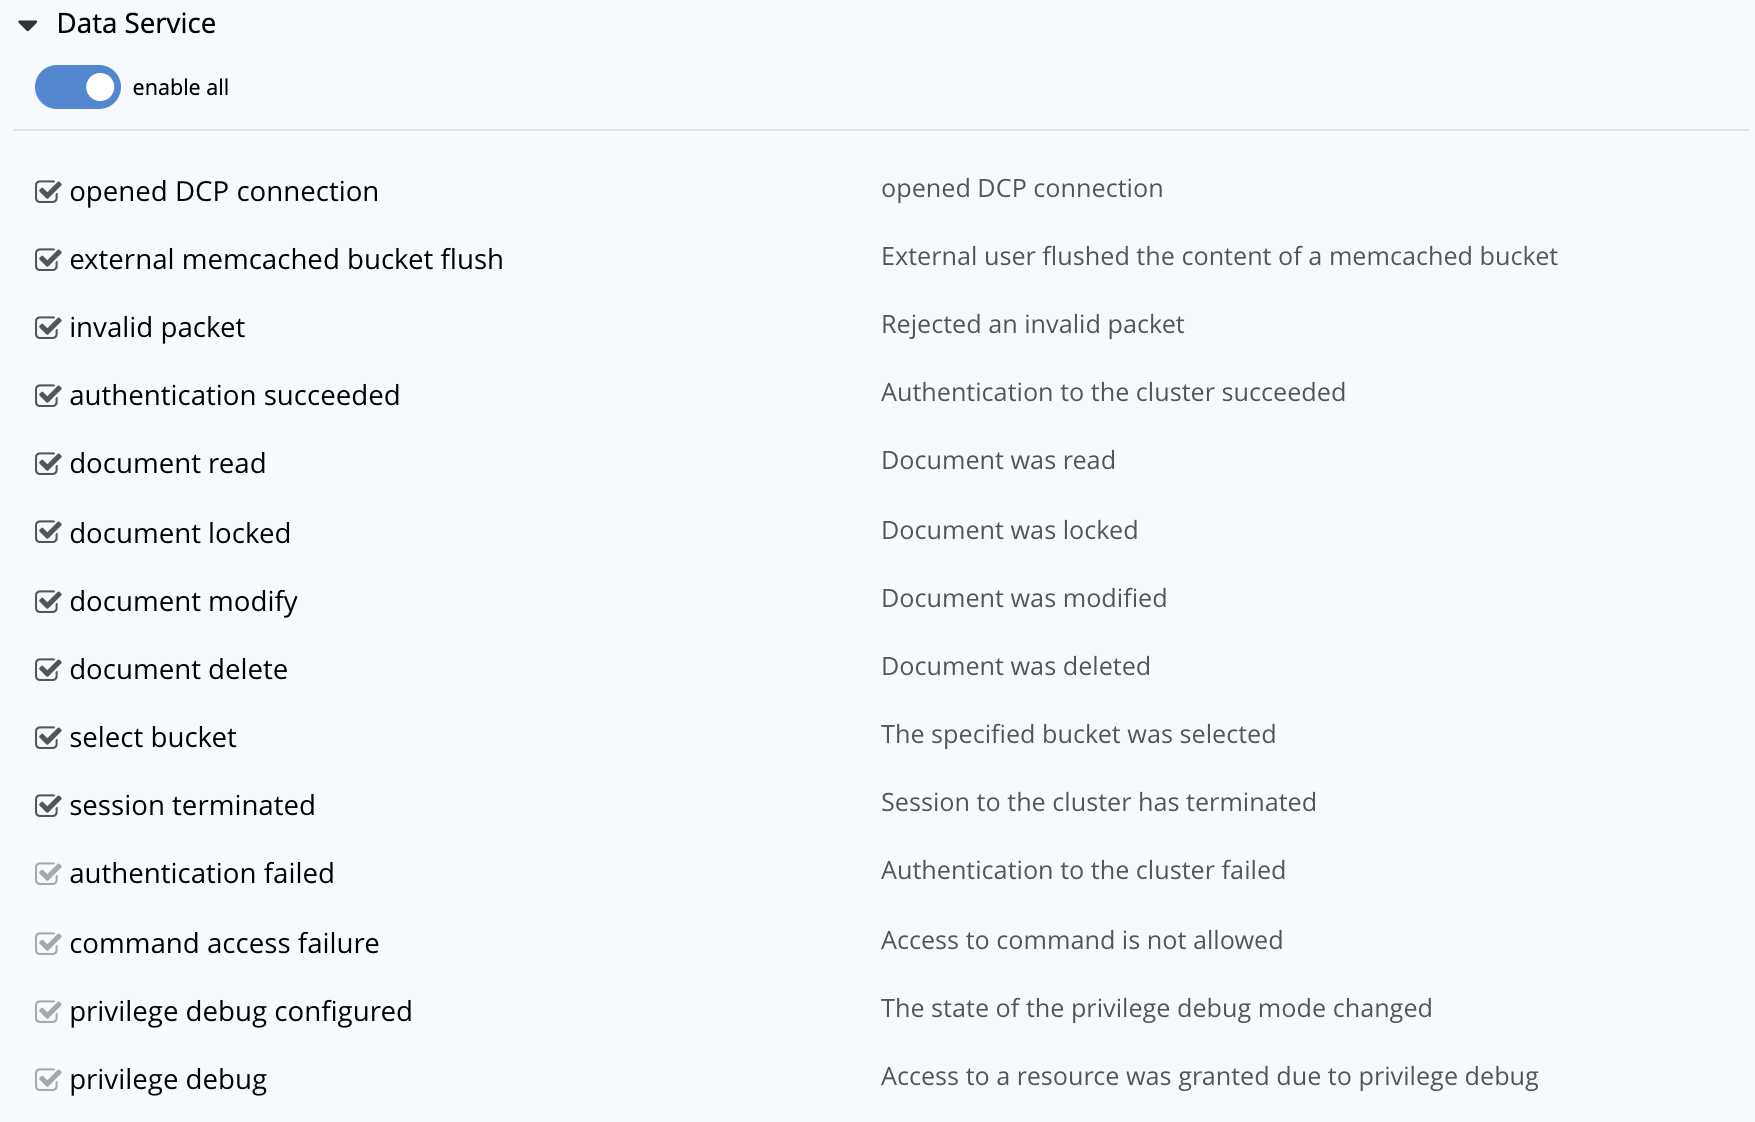The width and height of the screenshot is (1755, 1122).
Task: Click the 'Rejected an invalid packet' description
Action: (1032, 324)
